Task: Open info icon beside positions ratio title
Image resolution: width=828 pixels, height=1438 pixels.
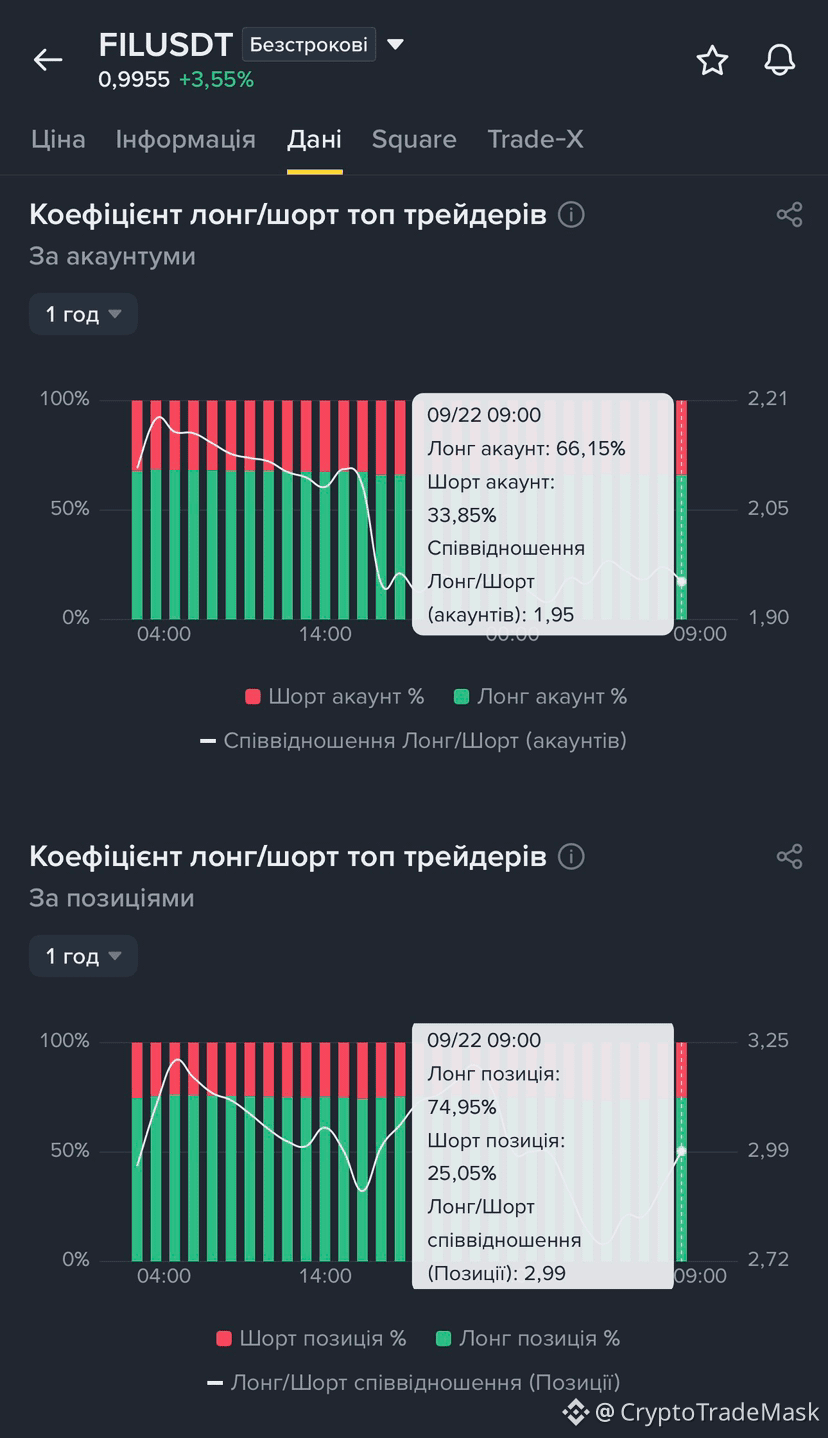Action: click(x=571, y=856)
